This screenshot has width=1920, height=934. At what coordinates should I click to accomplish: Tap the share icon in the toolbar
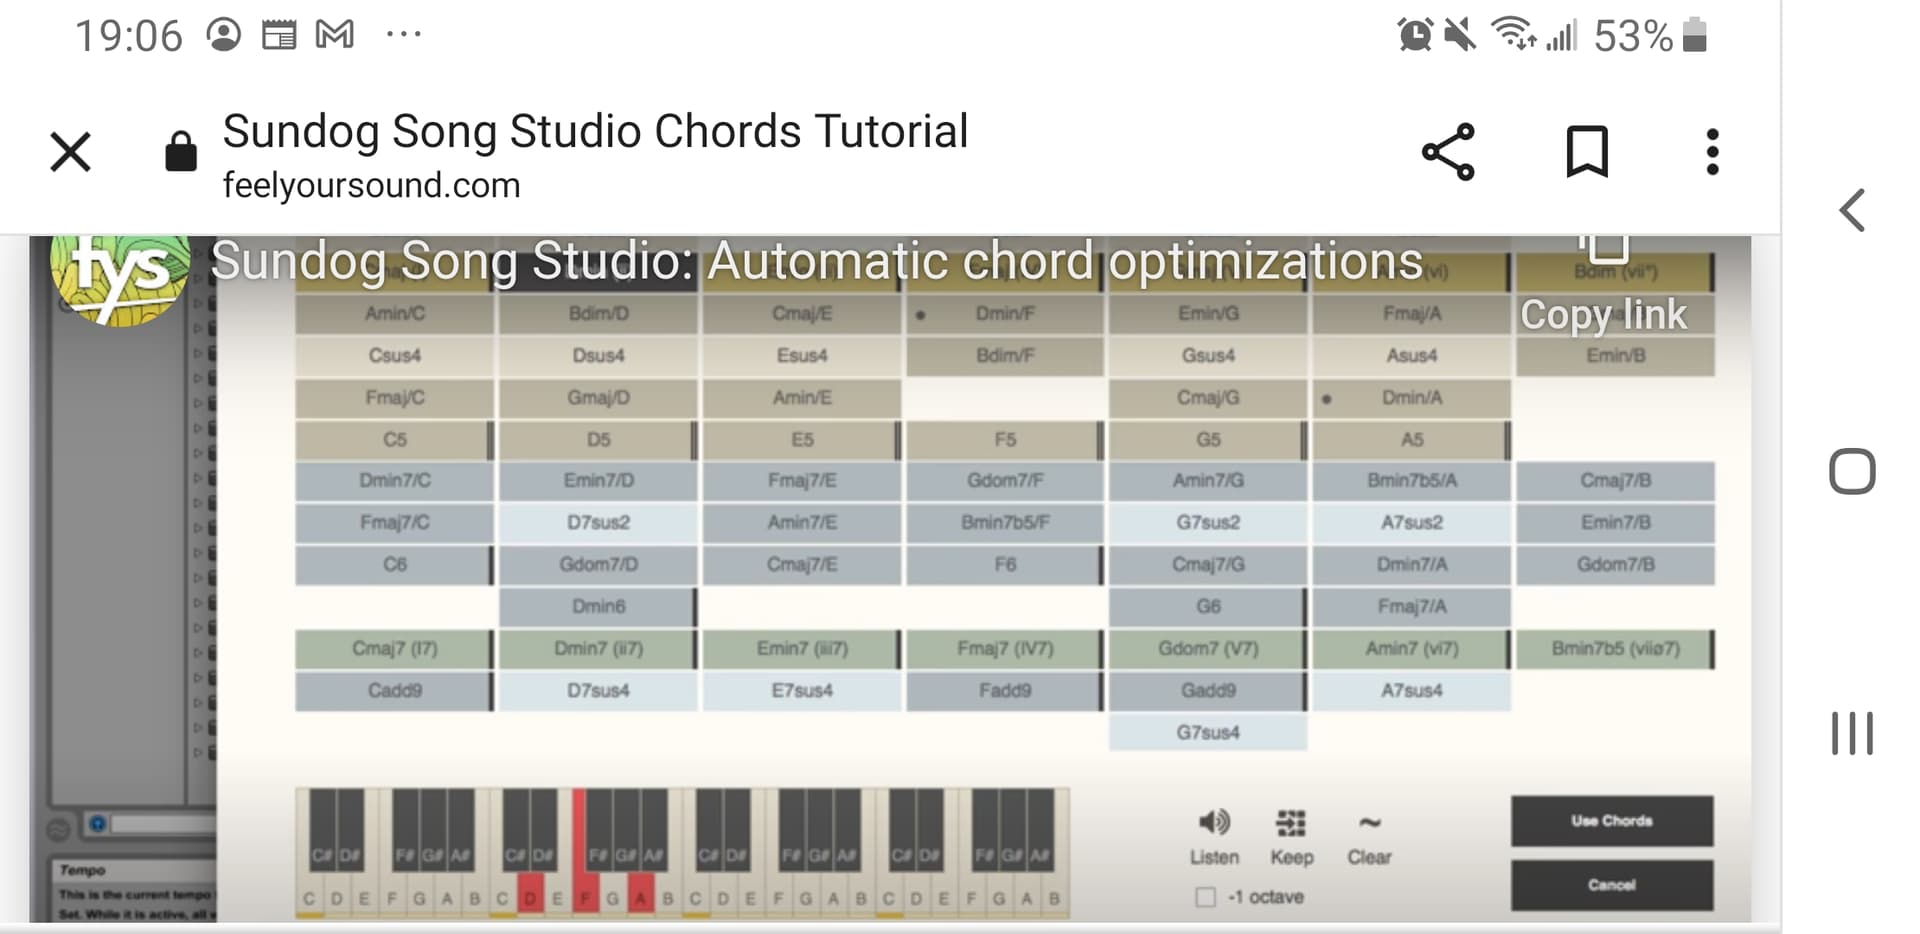[x=1448, y=151]
